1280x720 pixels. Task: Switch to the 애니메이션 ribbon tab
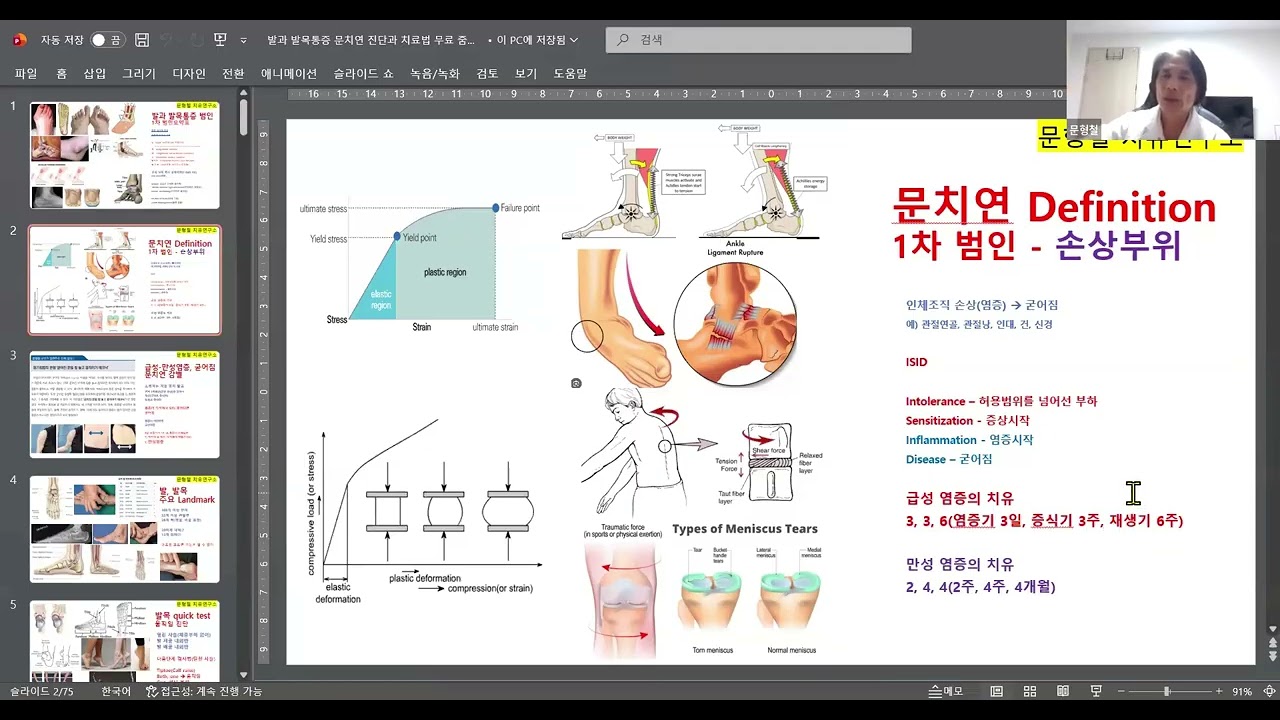coord(289,74)
